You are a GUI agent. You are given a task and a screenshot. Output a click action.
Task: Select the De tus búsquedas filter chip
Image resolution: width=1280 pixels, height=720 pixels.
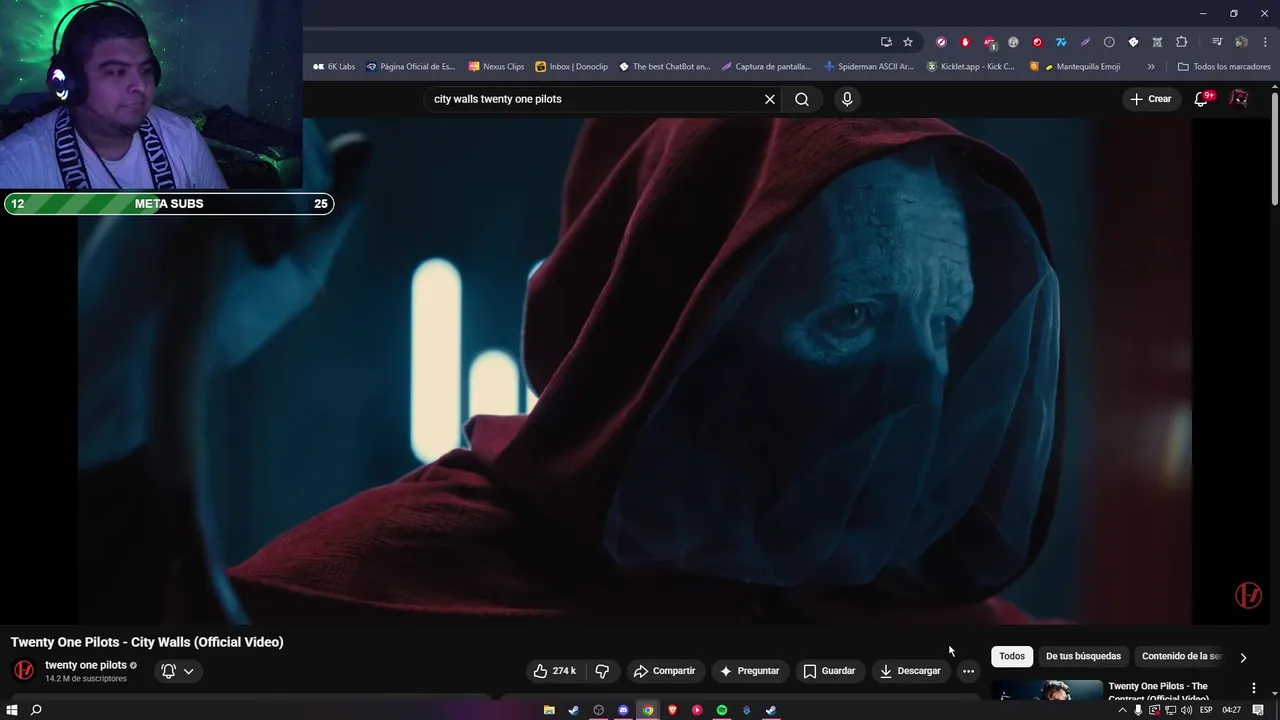pos(1083,656)
